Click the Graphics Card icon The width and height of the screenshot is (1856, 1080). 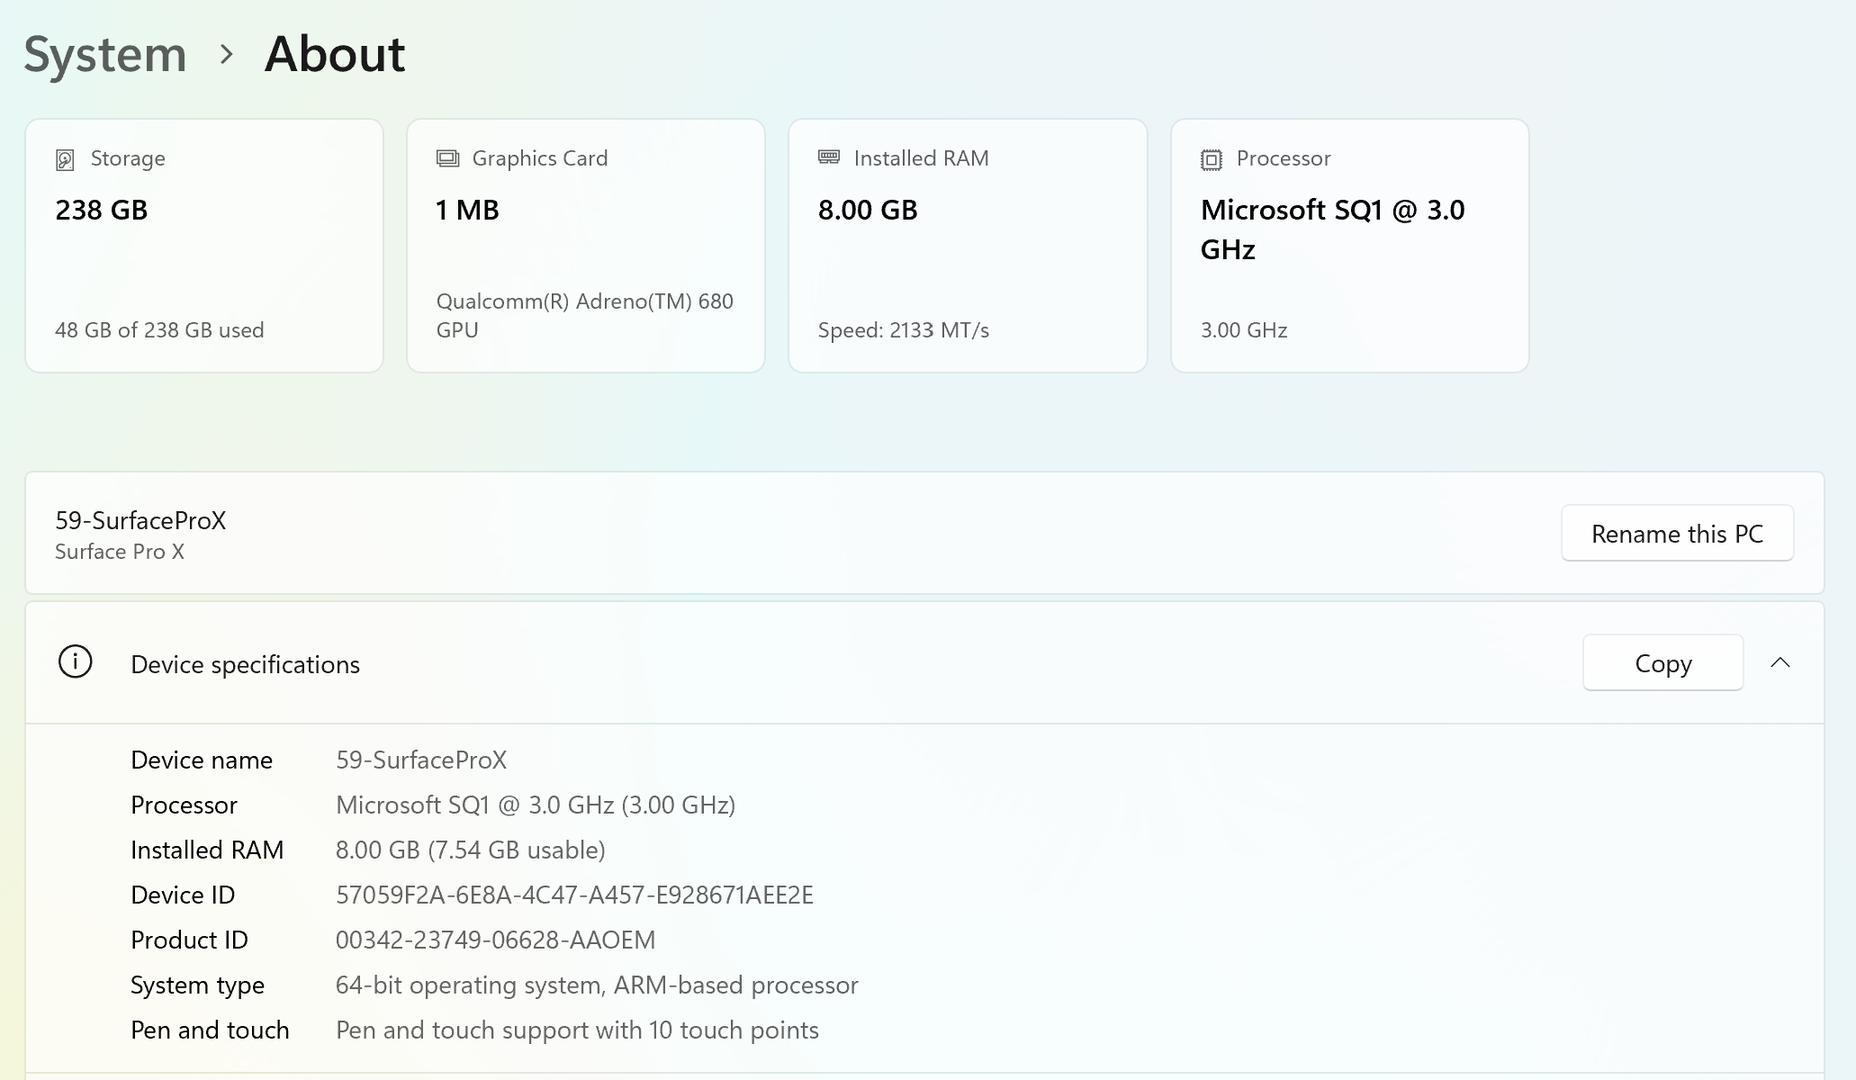pyautogui.click(x=447, y=159)
